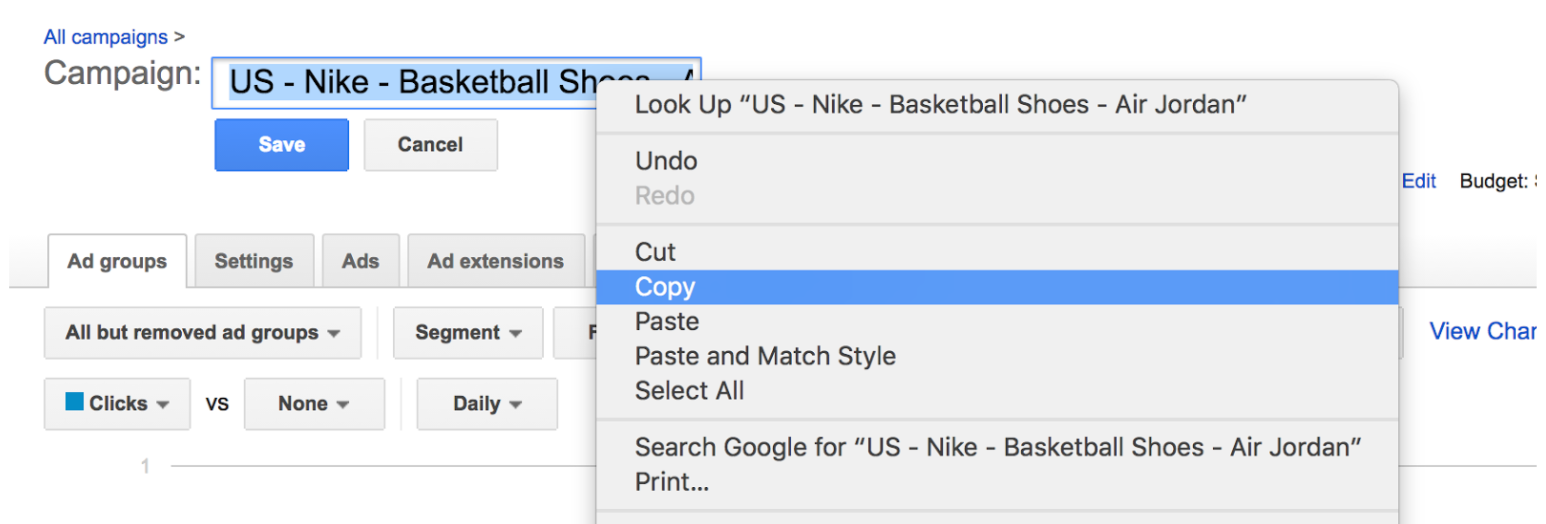This screenshot has height=524, width=1546.
Task: Expand the None comparison metric dropdown
Action: pyautogui.click(x=314, y=404)
